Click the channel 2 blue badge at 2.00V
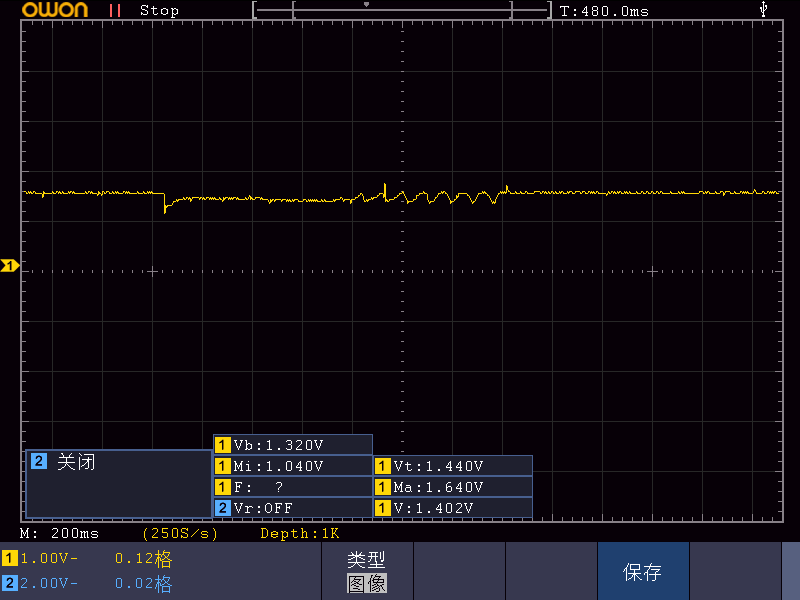 (10, 583)
